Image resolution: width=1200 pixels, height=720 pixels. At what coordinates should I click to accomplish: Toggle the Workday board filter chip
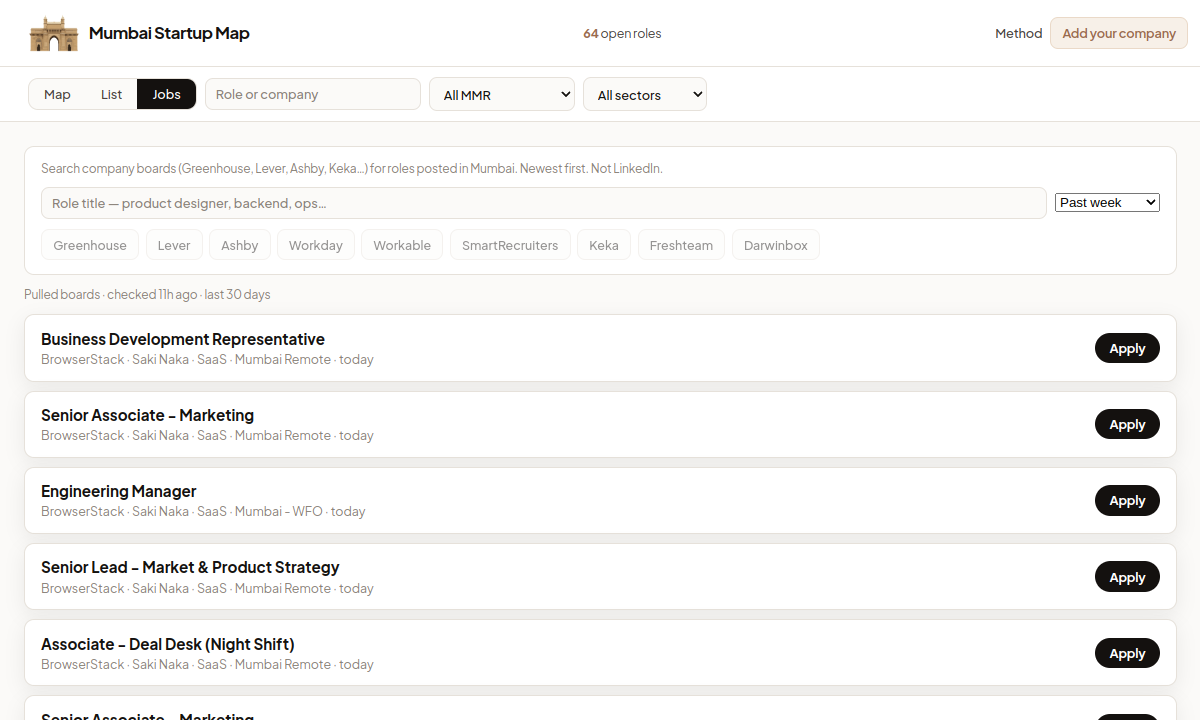pos(316,245)
